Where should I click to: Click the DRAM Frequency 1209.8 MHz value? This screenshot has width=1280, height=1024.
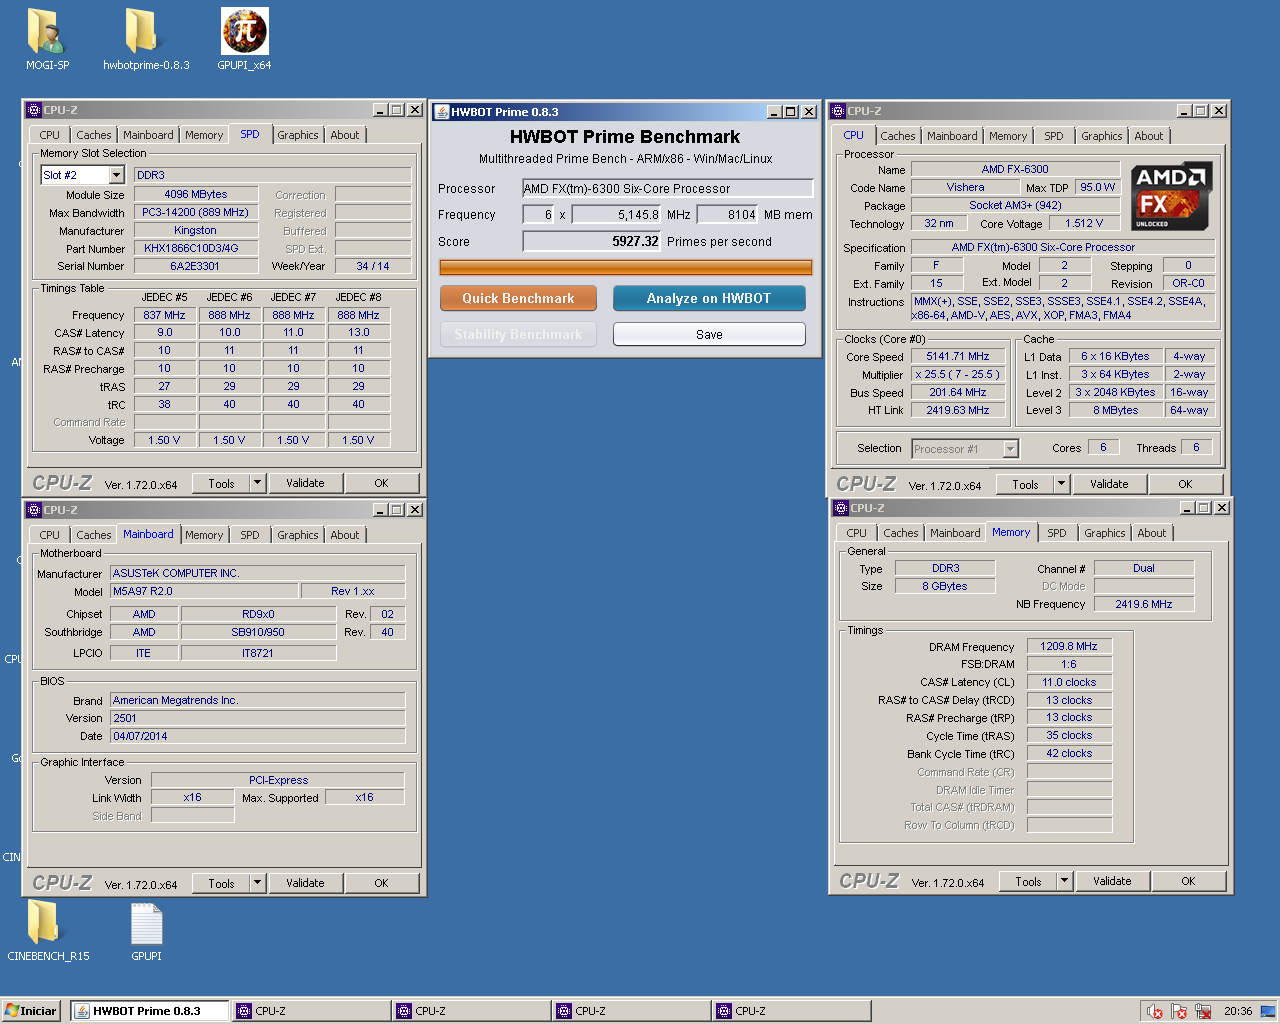click(1069, 646)
